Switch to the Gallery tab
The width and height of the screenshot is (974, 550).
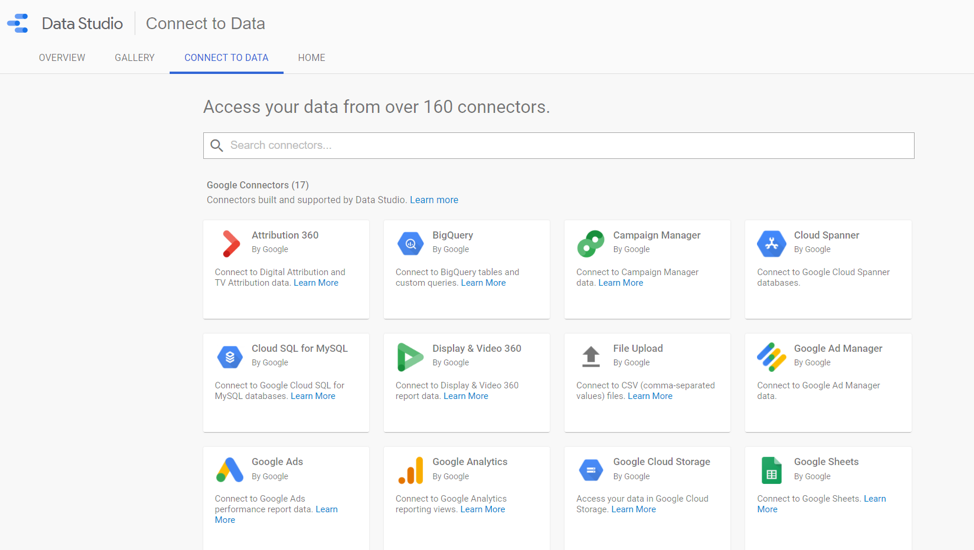tap(134, 58)
